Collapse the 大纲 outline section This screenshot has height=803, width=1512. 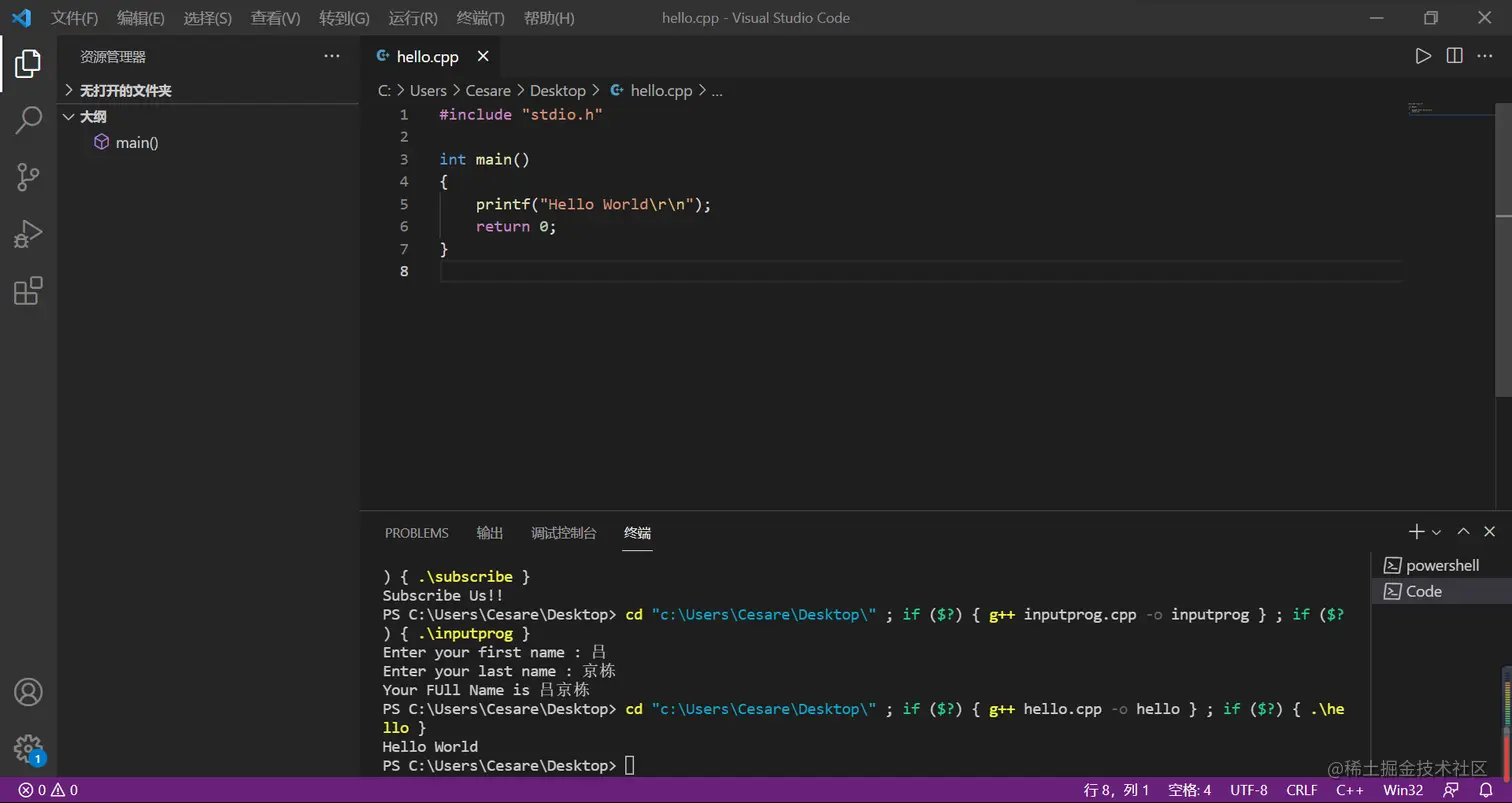click(93, 116)
